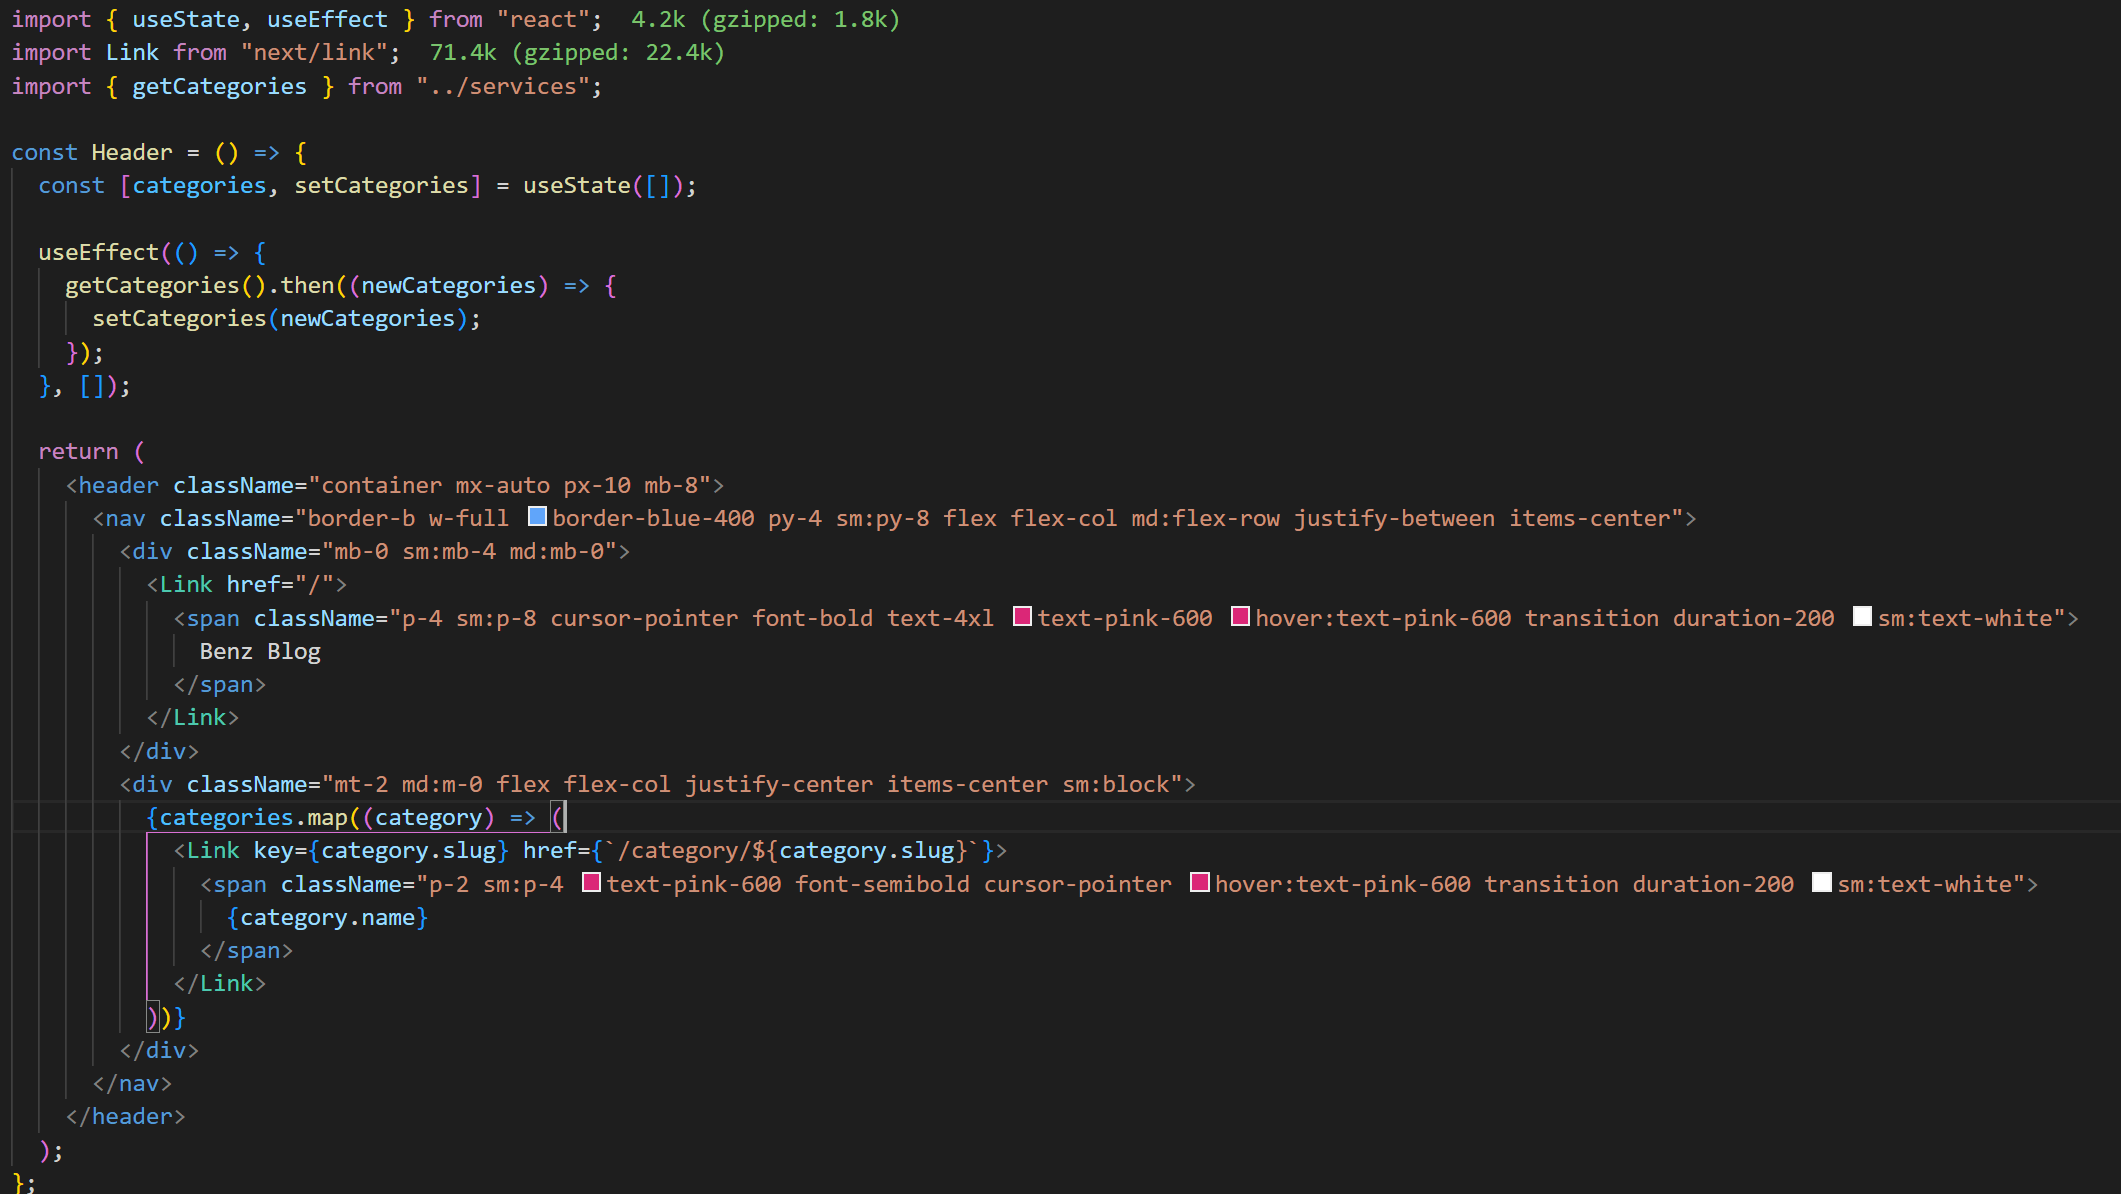Click white swatch before sm:text-white after duration-200 on text-4xl line

point(1862,617)
